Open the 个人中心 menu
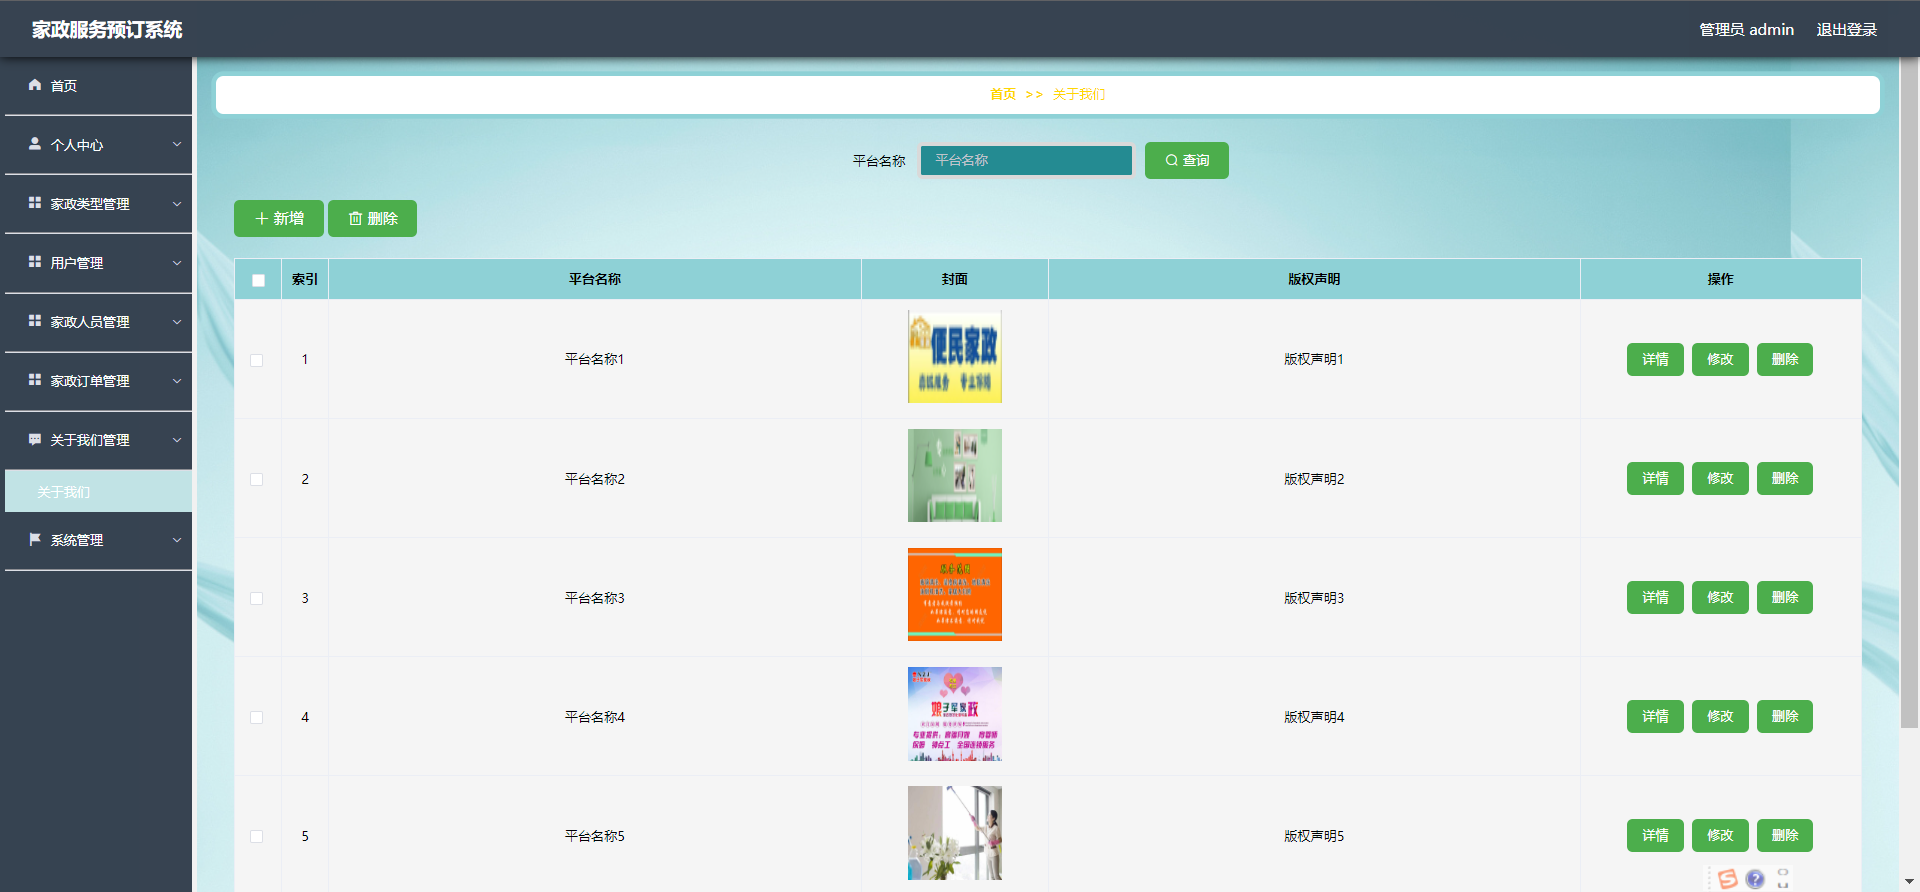This screenshot has height=892, width=1920. pos(98,145)
